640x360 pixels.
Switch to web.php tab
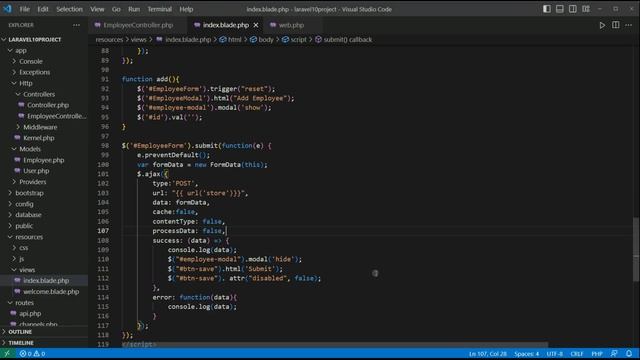pos(291,25)
